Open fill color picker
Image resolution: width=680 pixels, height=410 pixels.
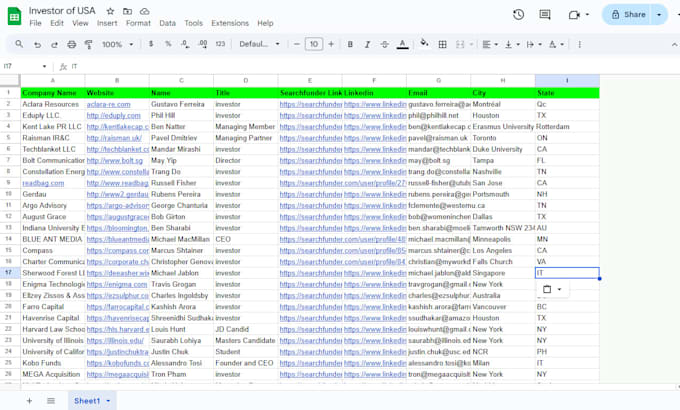[425, 43]
